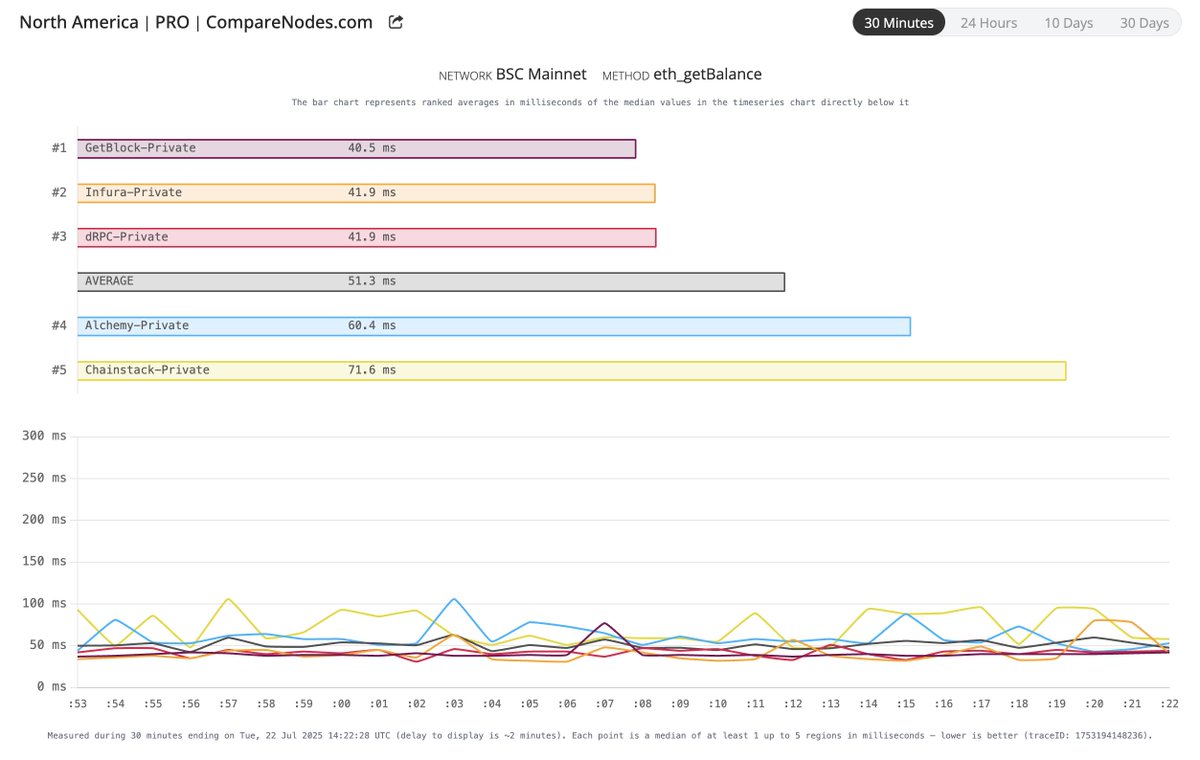Click the Infura-Private bar at 41.9 ms

click(366, 193)
